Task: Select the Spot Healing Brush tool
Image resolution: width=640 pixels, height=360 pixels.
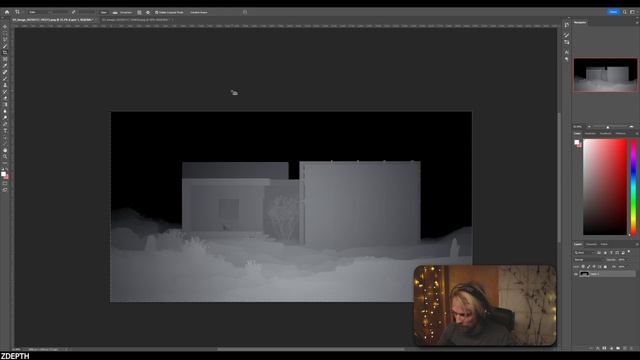Action: [x=5, y=72]
